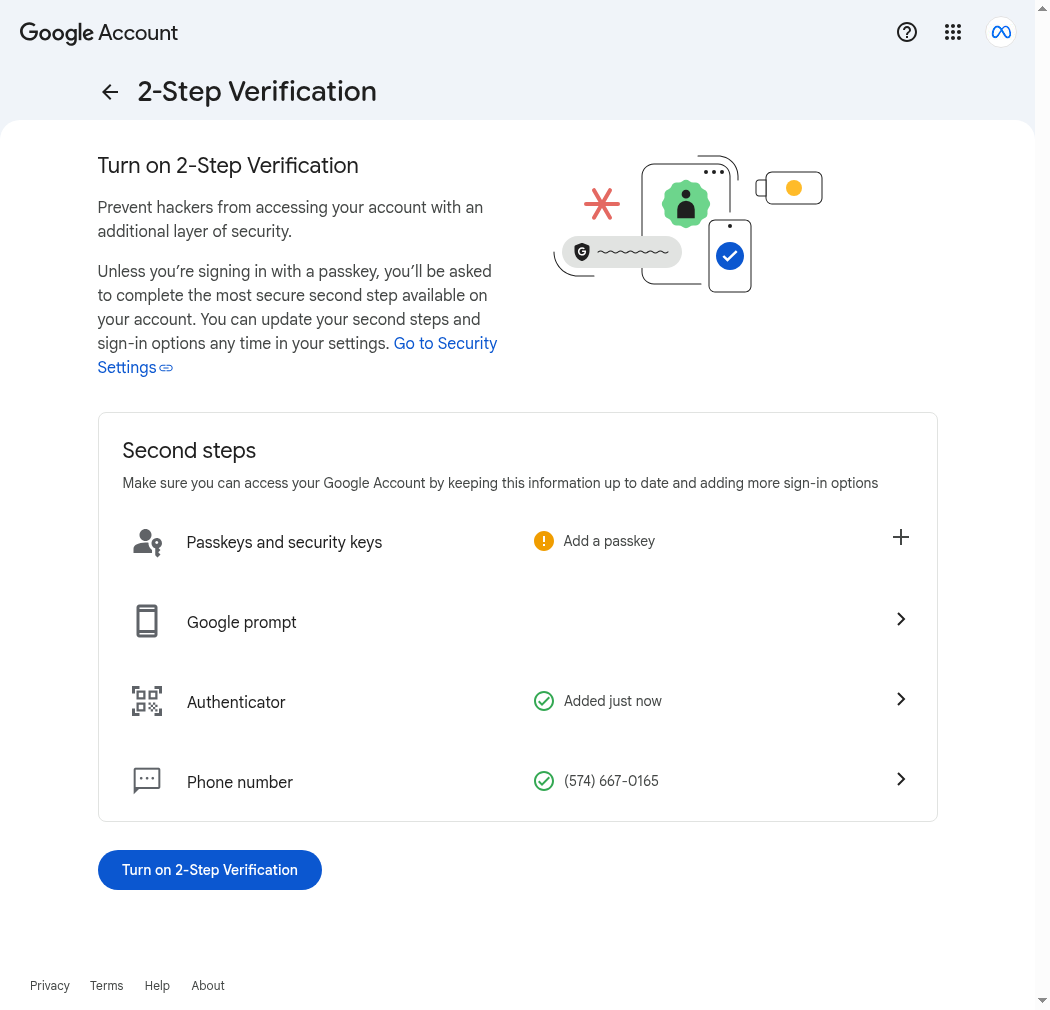
Task: Add a passkey with the plus icon
Action: (901, 537)
